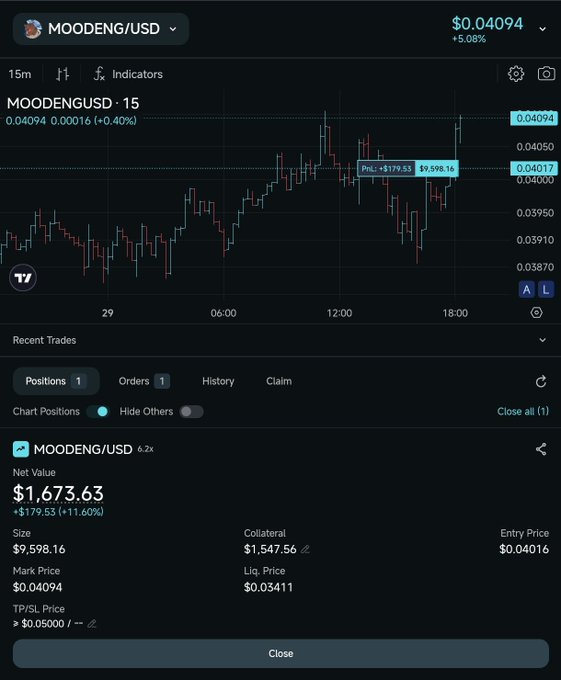
Task: Click the 0.04017 entry price axis label
Action: click(x=534, y=168)
